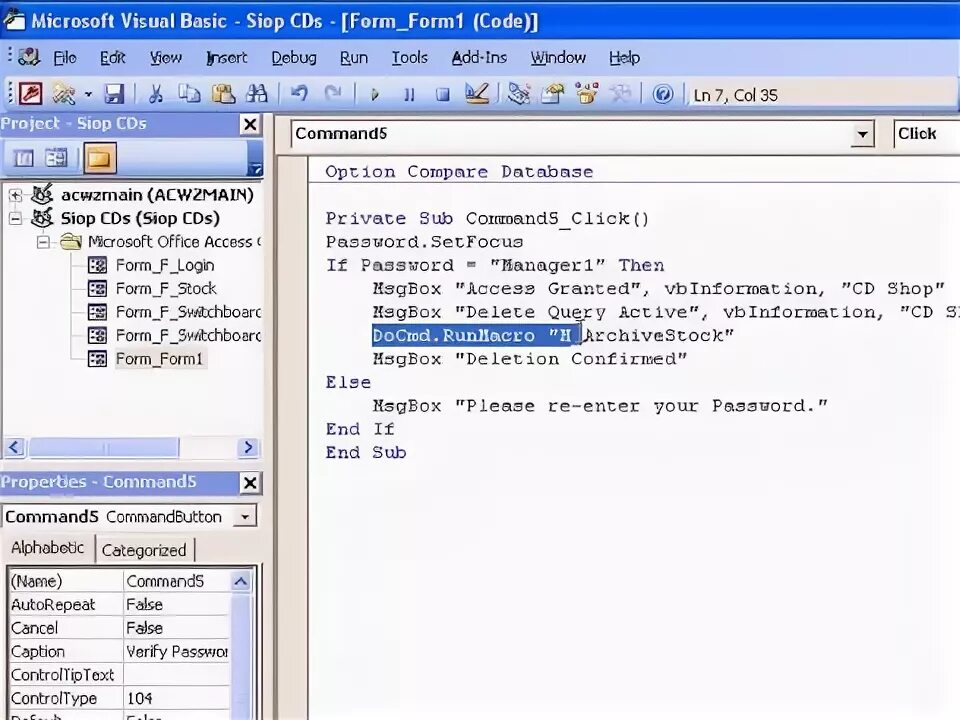Open the Command5 CommandButton object dropdown
Image resolution: width=960 pixels, height=720 pixels.
coord(245,517)
